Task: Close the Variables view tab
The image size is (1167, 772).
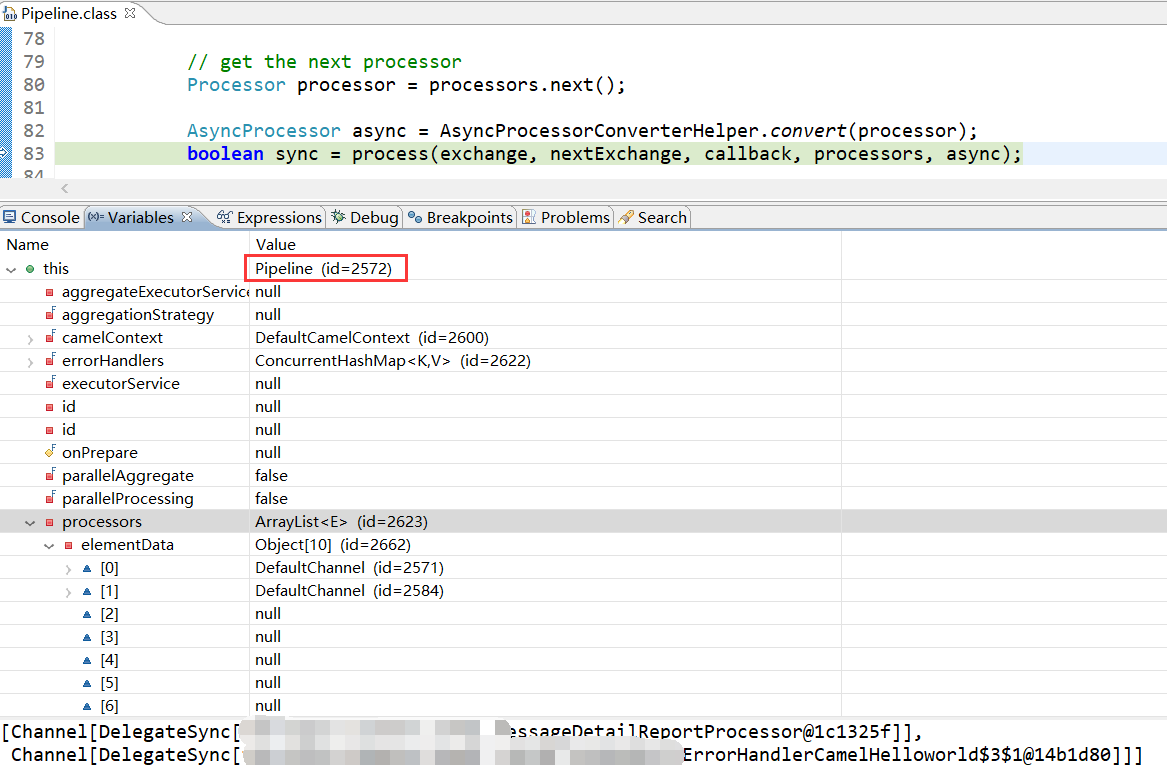Action: coord(188,217)
